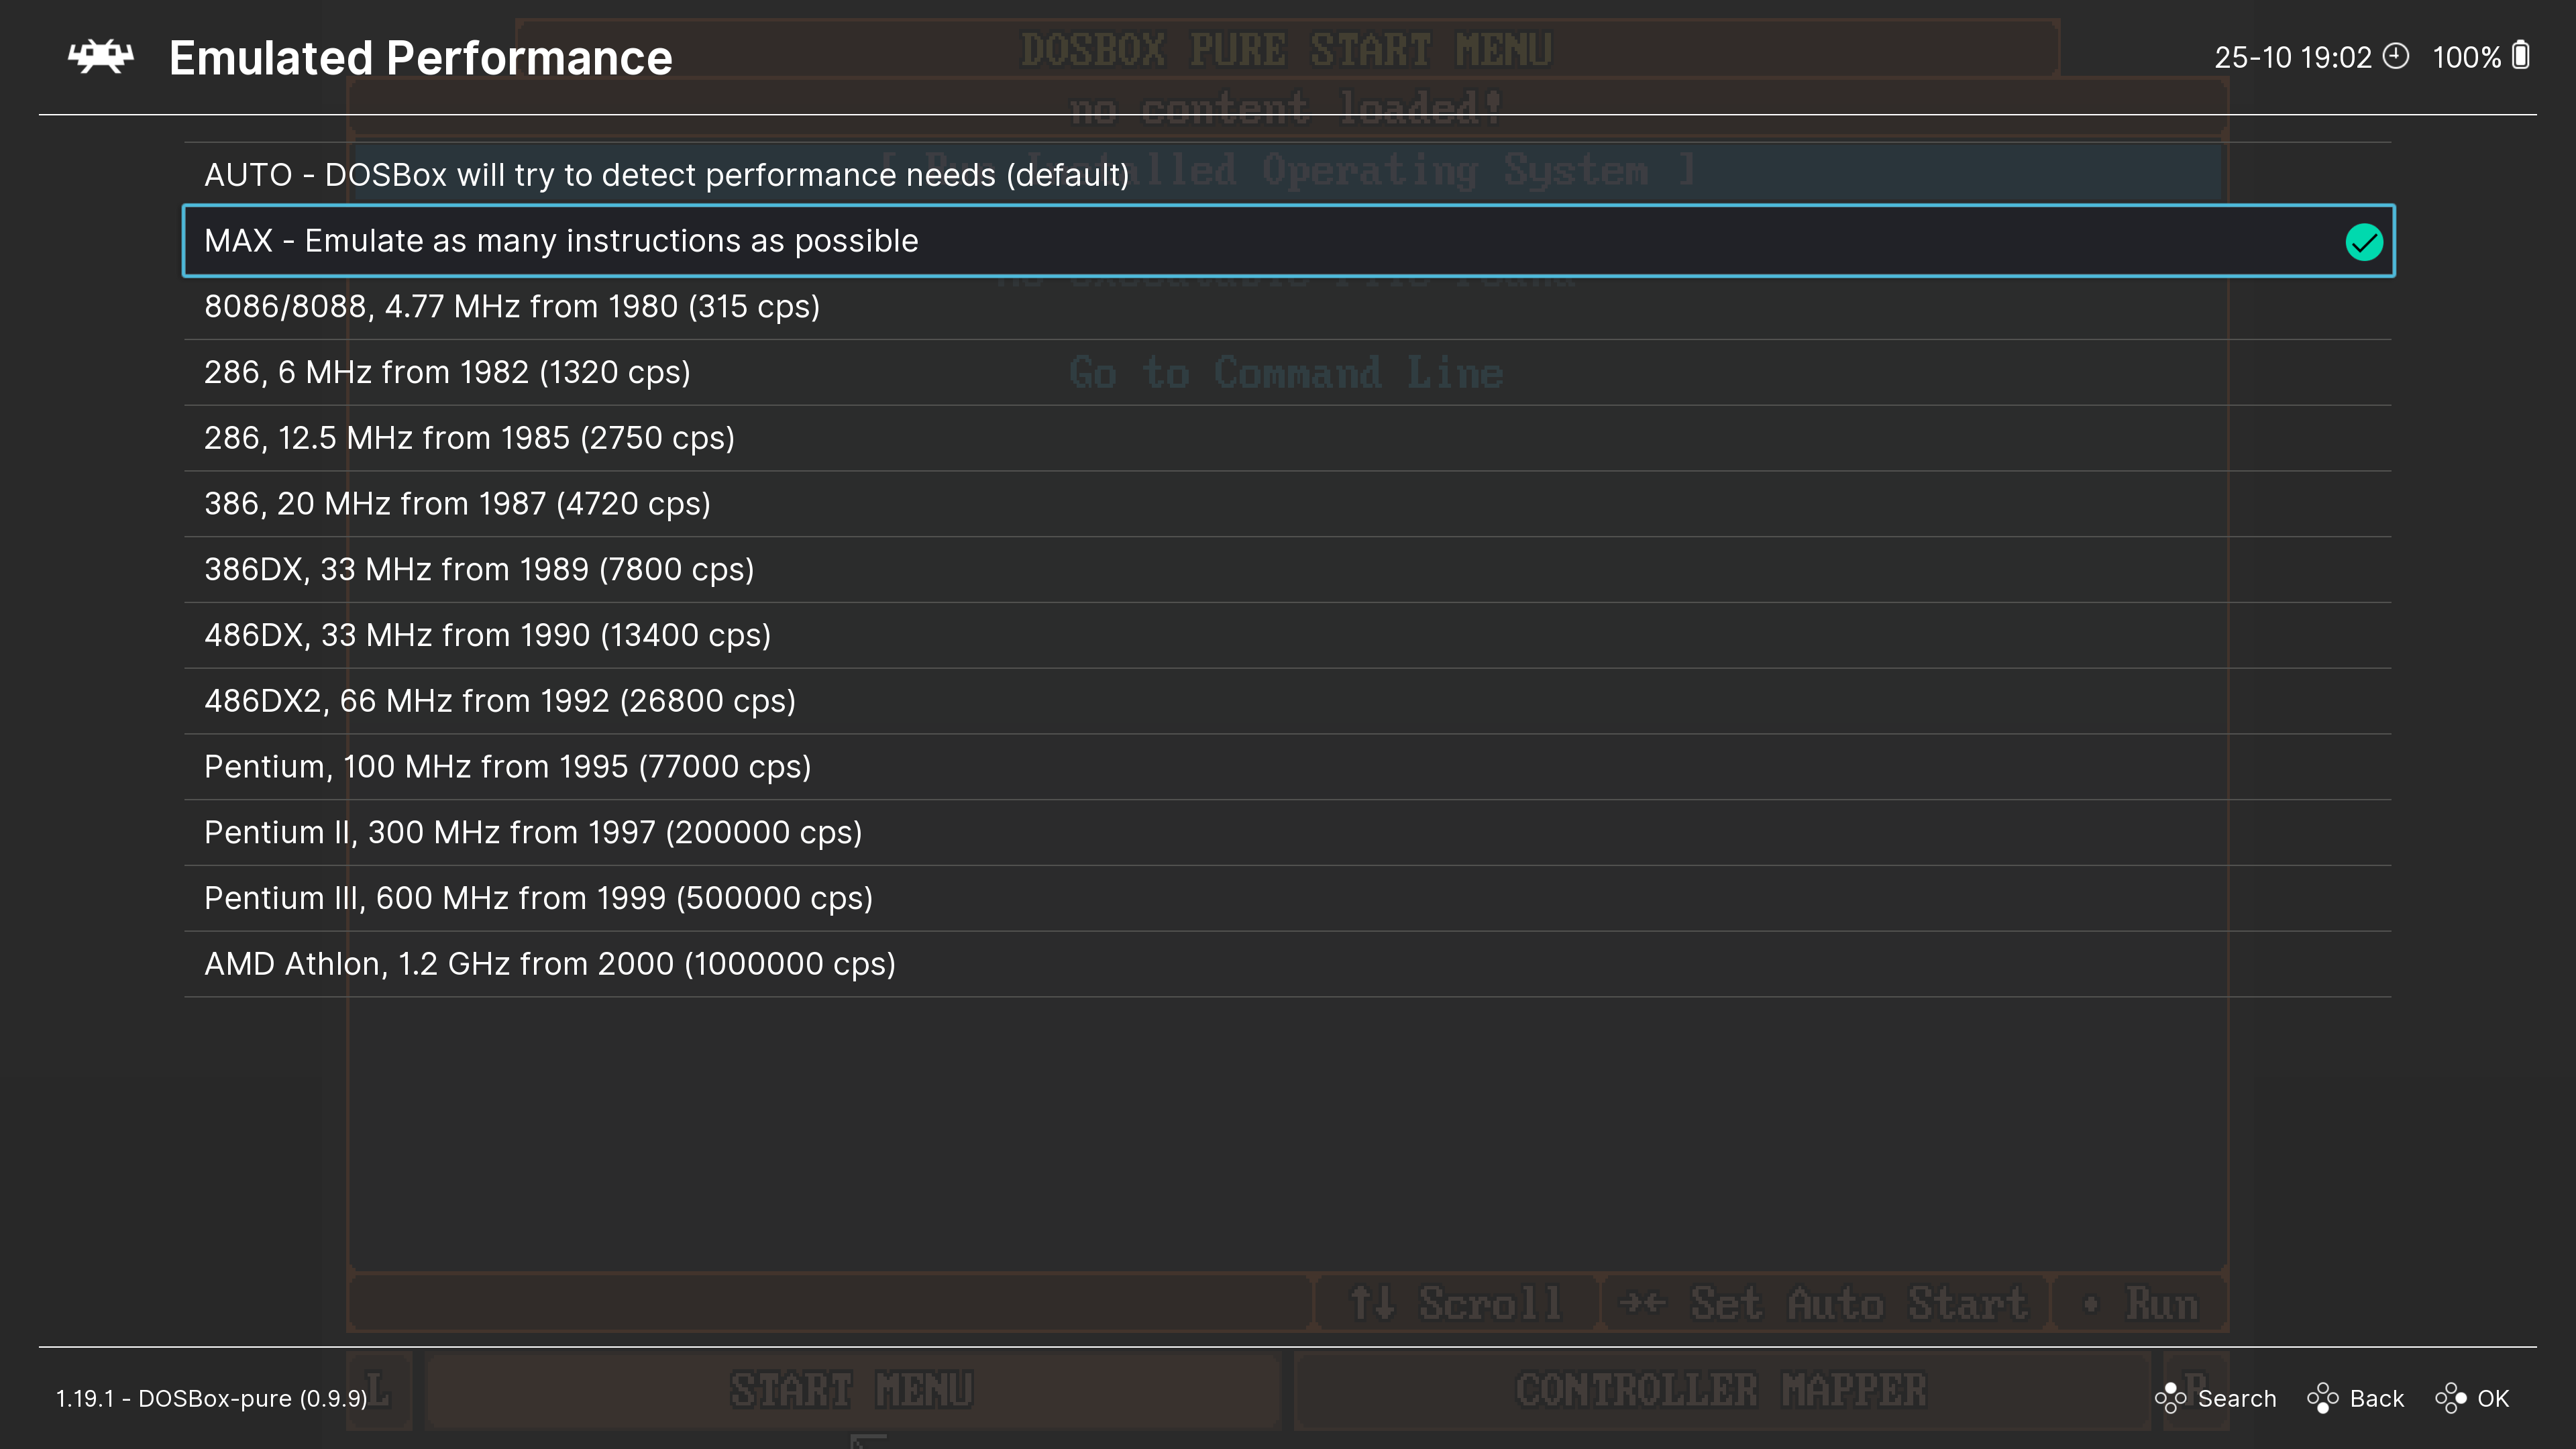Choose 486DX, 33 MHz from 1990
The width and height of the screenshot is (2576, 1449).
1288,635
